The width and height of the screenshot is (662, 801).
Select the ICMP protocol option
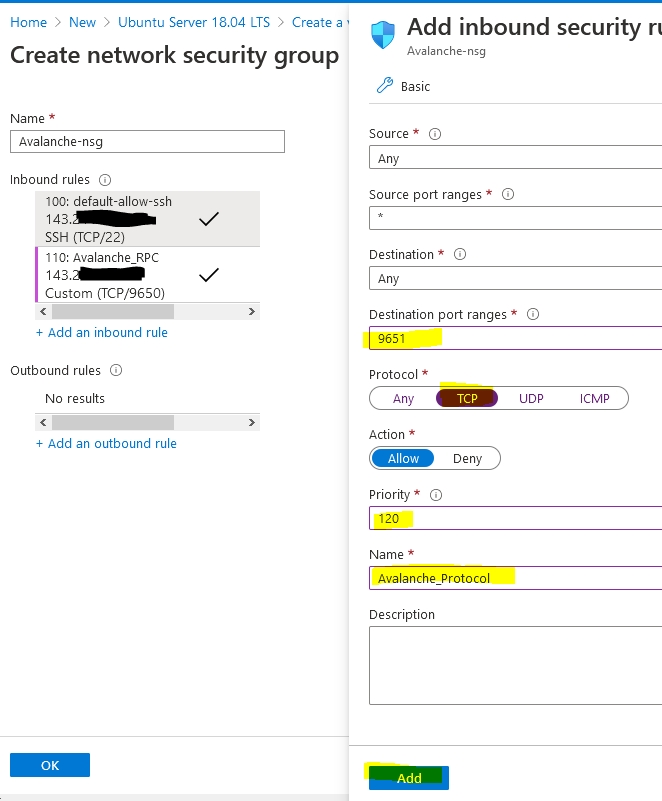595,398
